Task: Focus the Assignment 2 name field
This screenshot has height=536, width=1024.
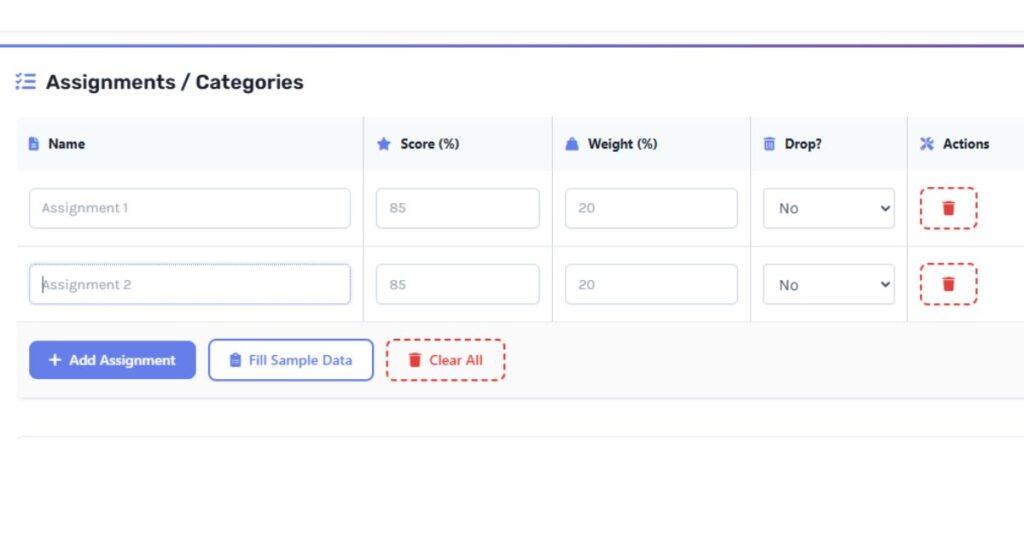Action: tap(190, 284)
